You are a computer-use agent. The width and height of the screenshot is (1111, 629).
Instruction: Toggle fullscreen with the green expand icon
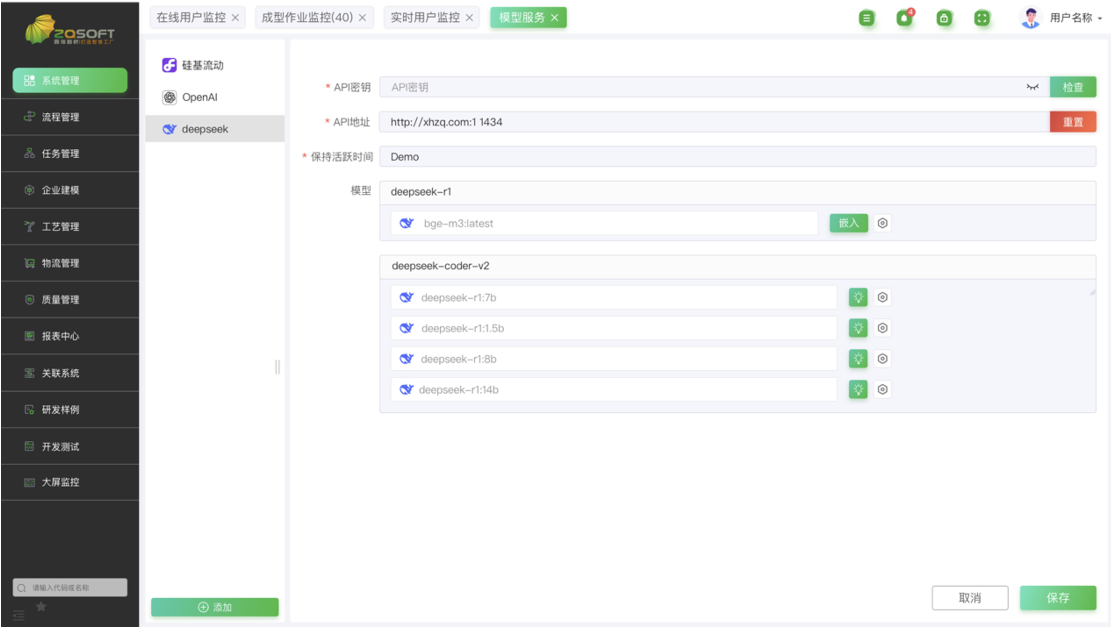click(x=982, y=18)
